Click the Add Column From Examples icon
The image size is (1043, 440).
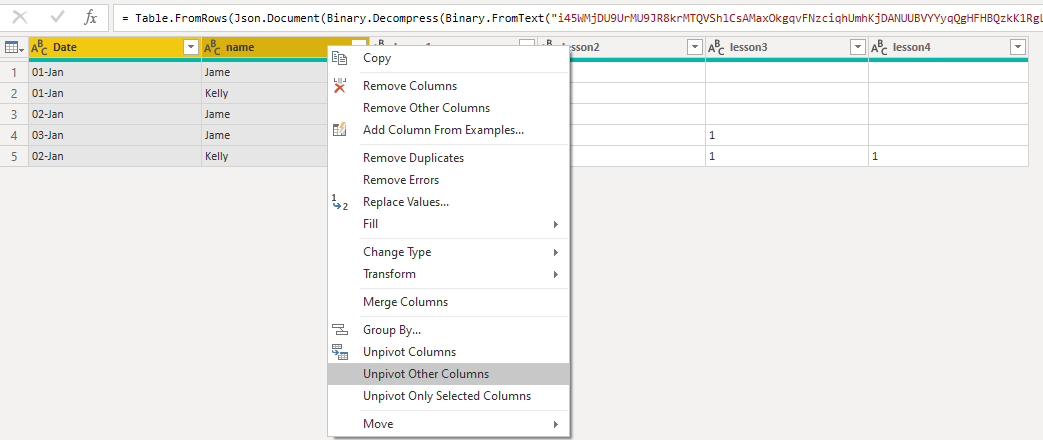[x=340, y=129]
